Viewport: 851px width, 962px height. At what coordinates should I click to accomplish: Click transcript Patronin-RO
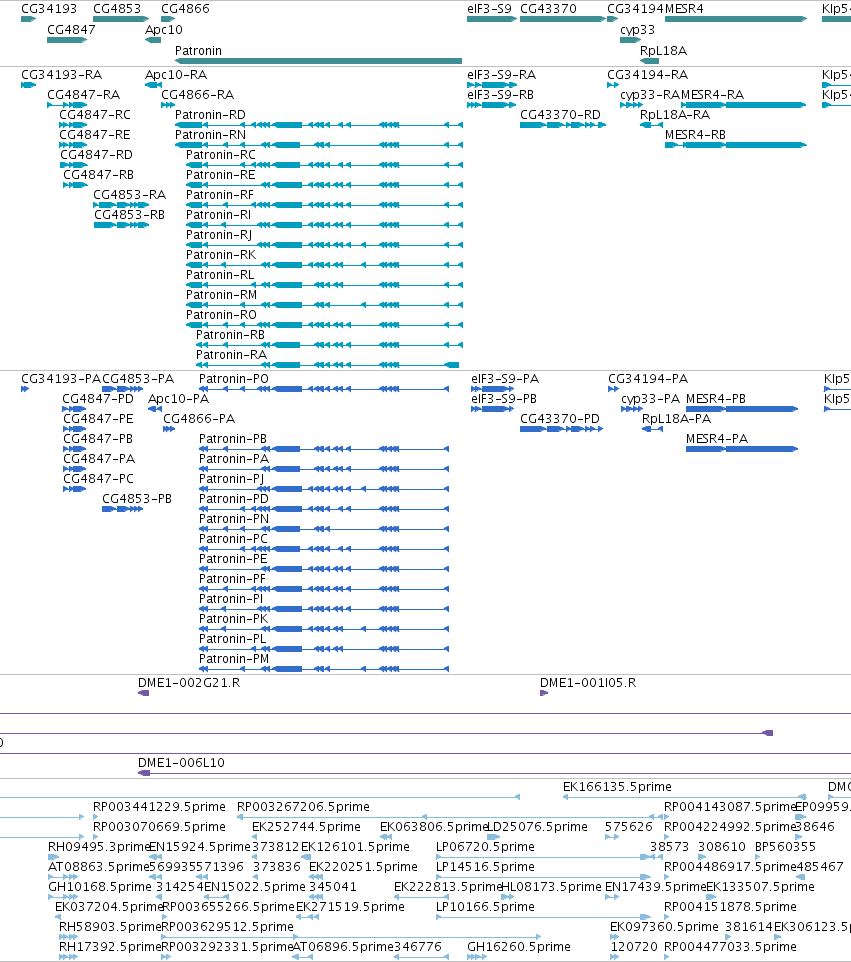[325, 325]
